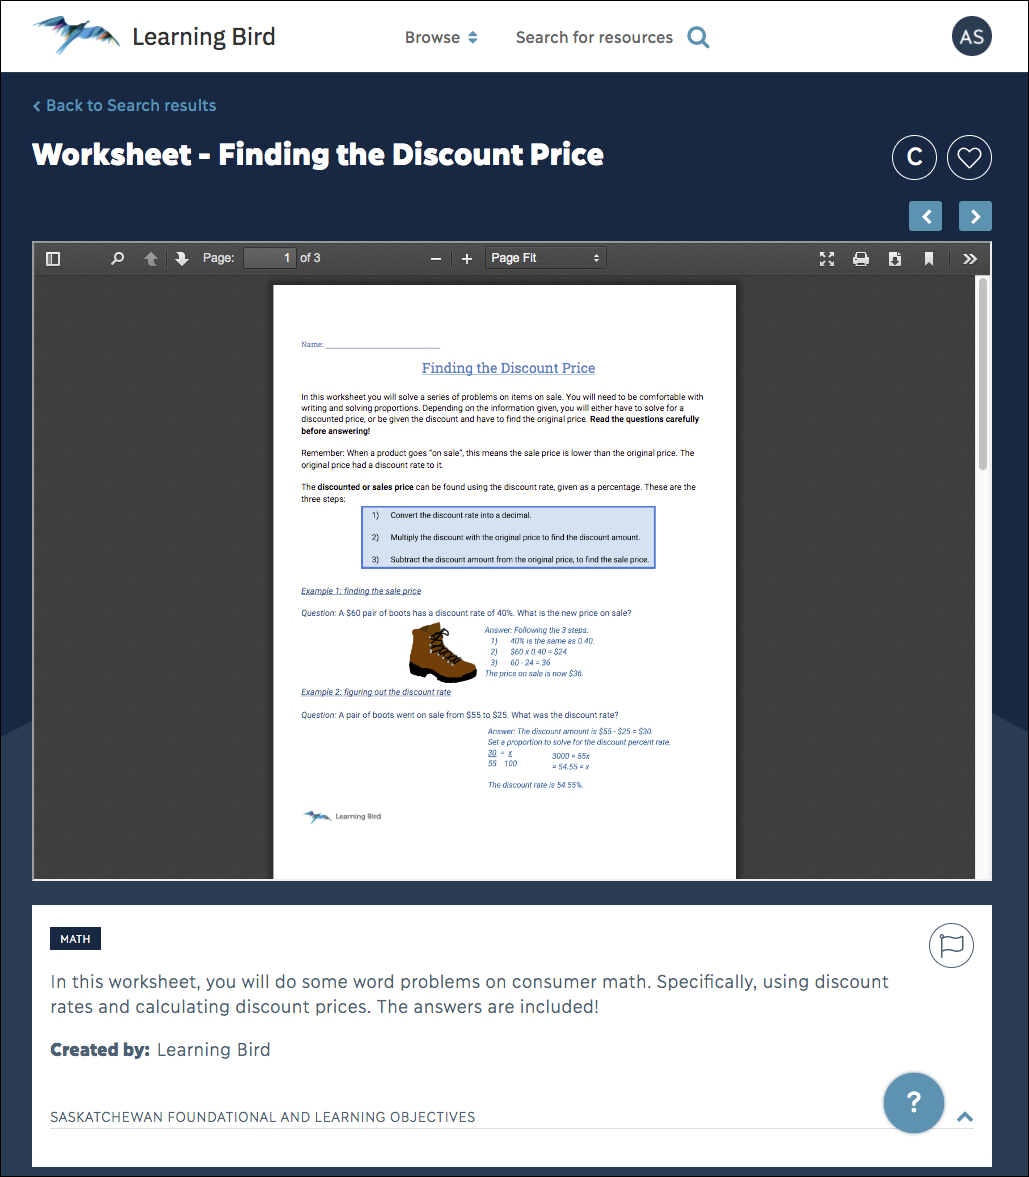
Task: Go to the next page
Action: (x=180, y=258)
